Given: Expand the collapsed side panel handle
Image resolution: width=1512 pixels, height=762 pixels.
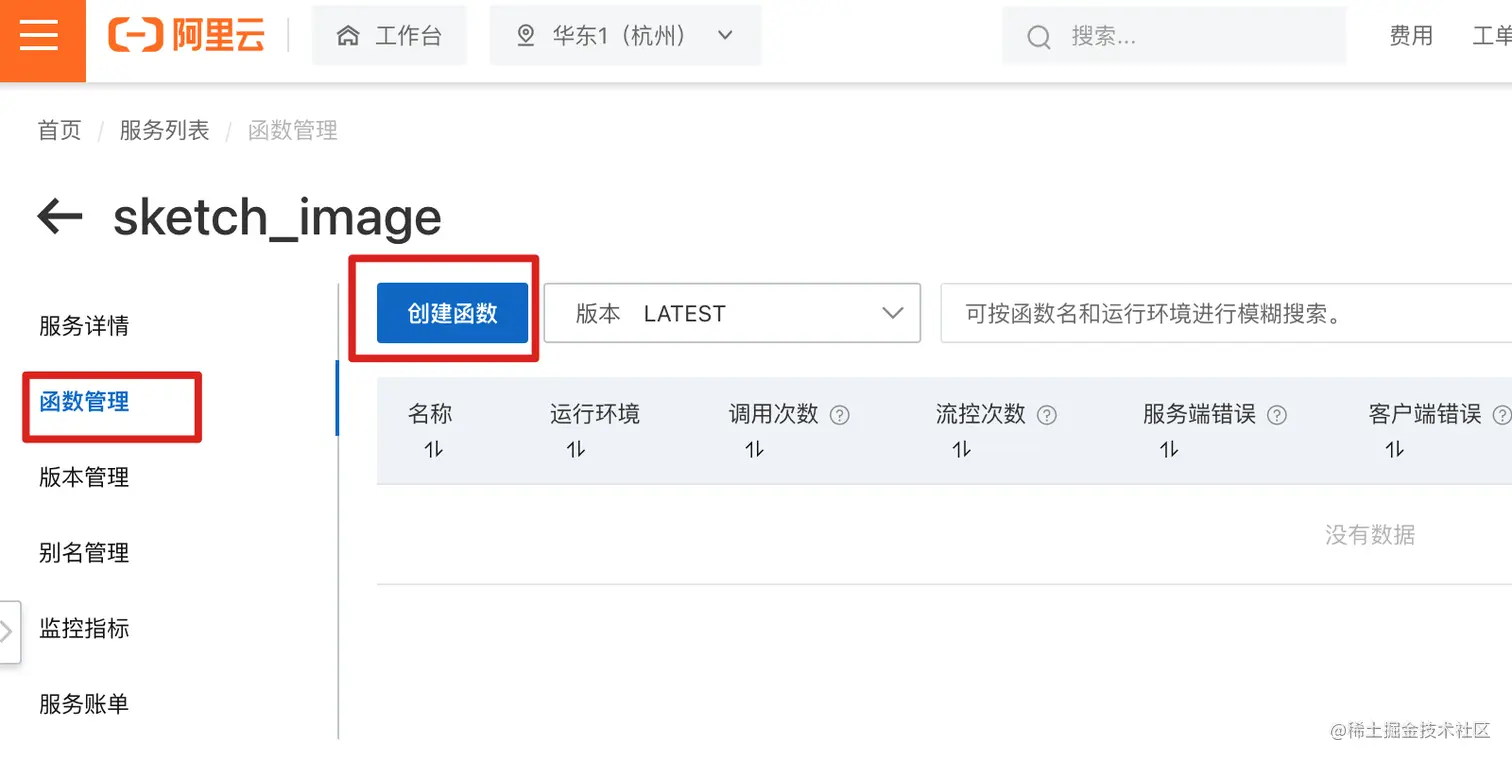Looking at the screenshot, I should [9, 632].
